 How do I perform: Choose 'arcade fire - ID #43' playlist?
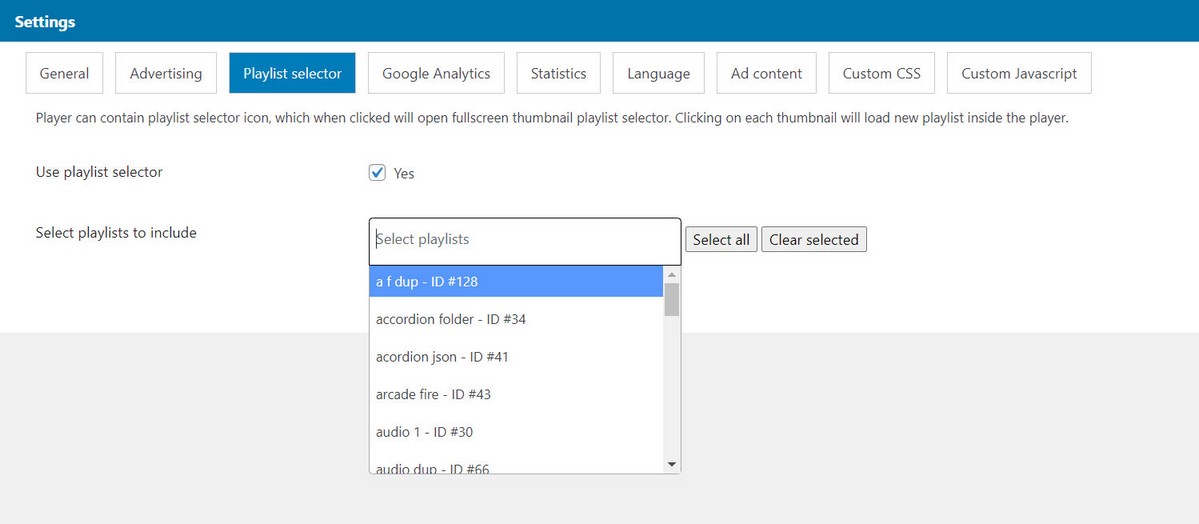516,395
